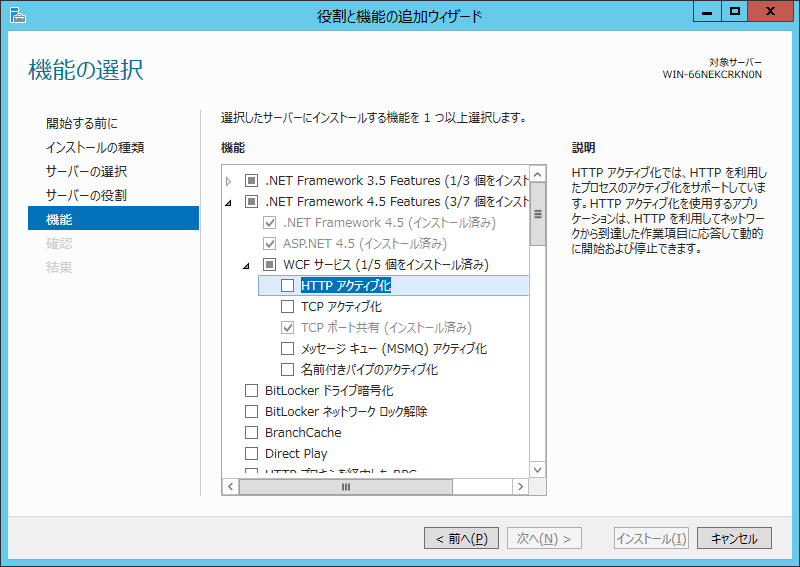Click the horizontal scrollbar right arrow
This screenshot has width=800, height=567.
point(520,487)
